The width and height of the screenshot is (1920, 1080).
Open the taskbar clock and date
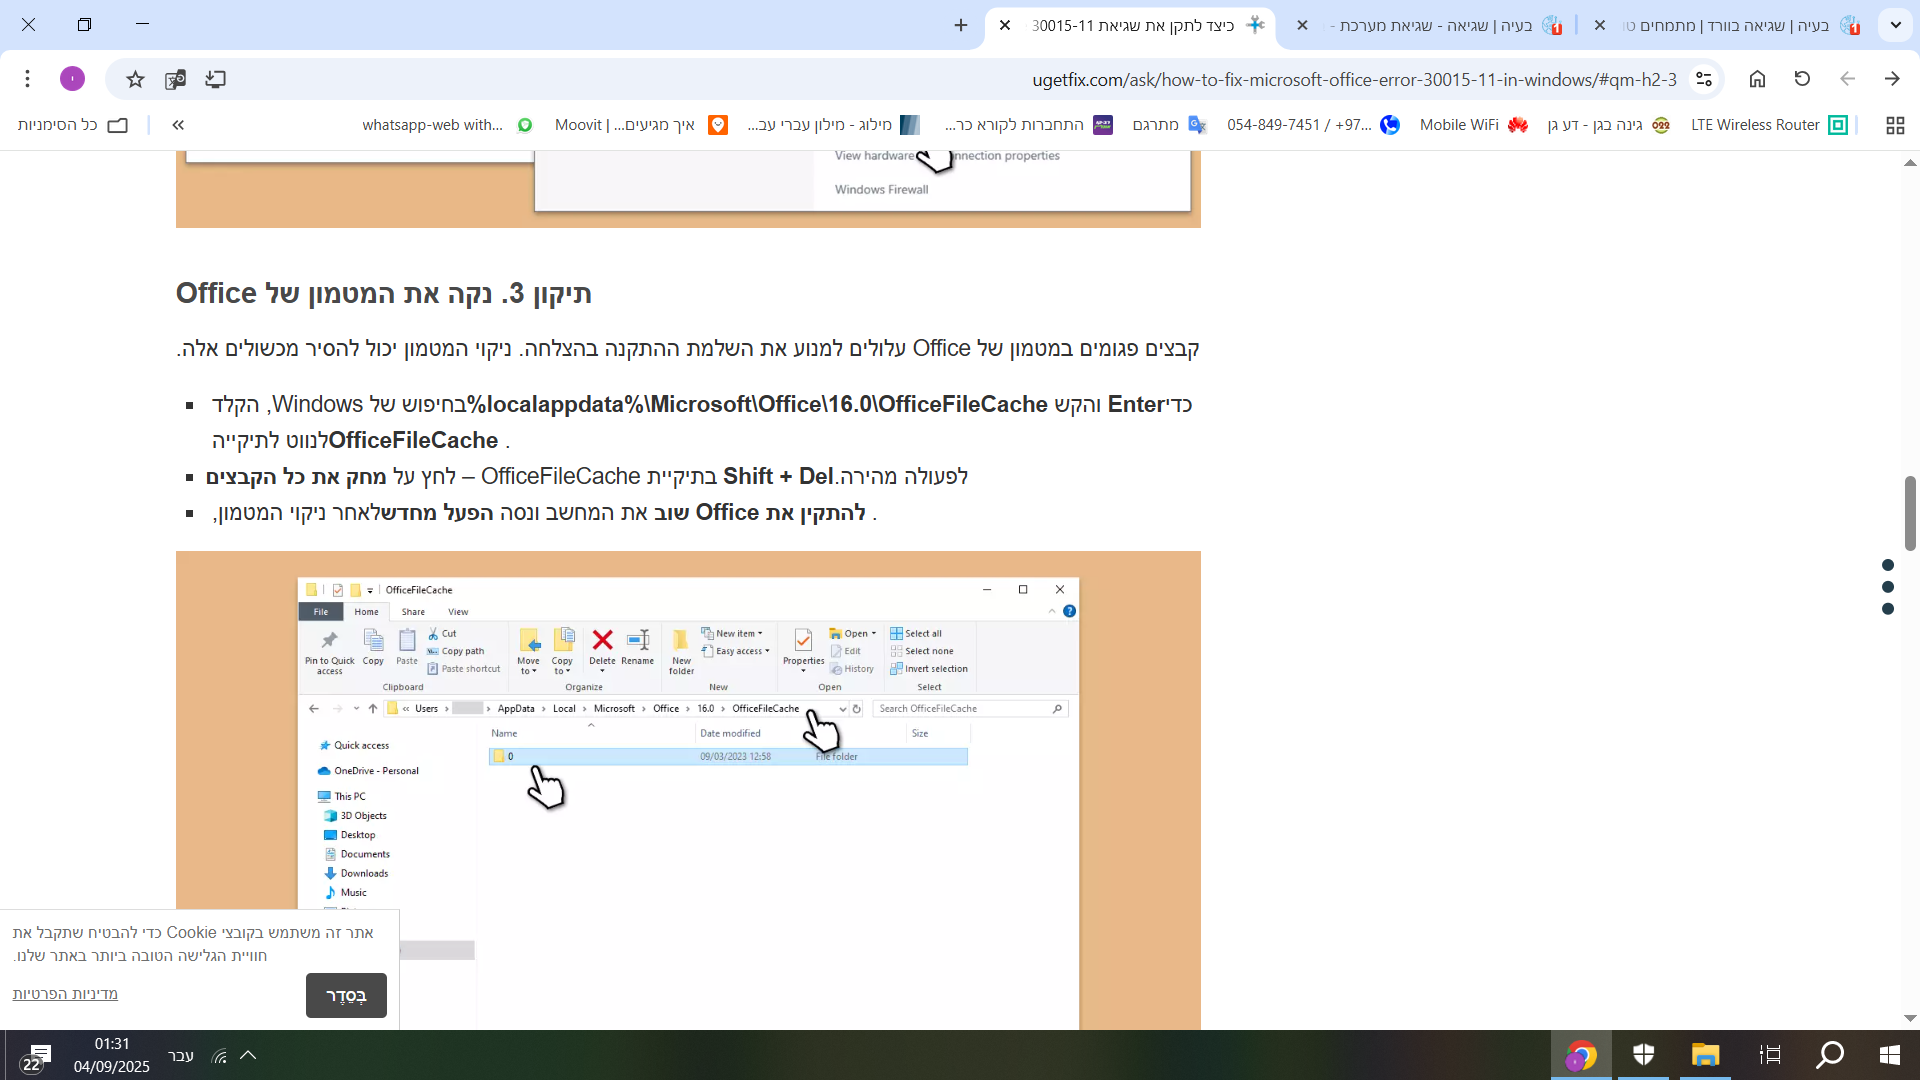pyautogui.click(x=112, y=1055)
